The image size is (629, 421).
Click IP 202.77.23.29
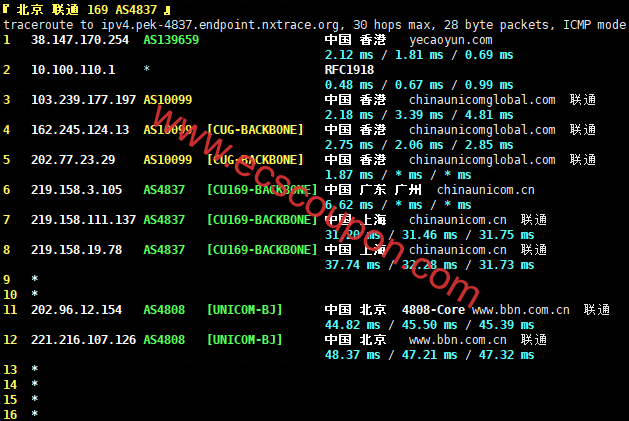(73, 160)
